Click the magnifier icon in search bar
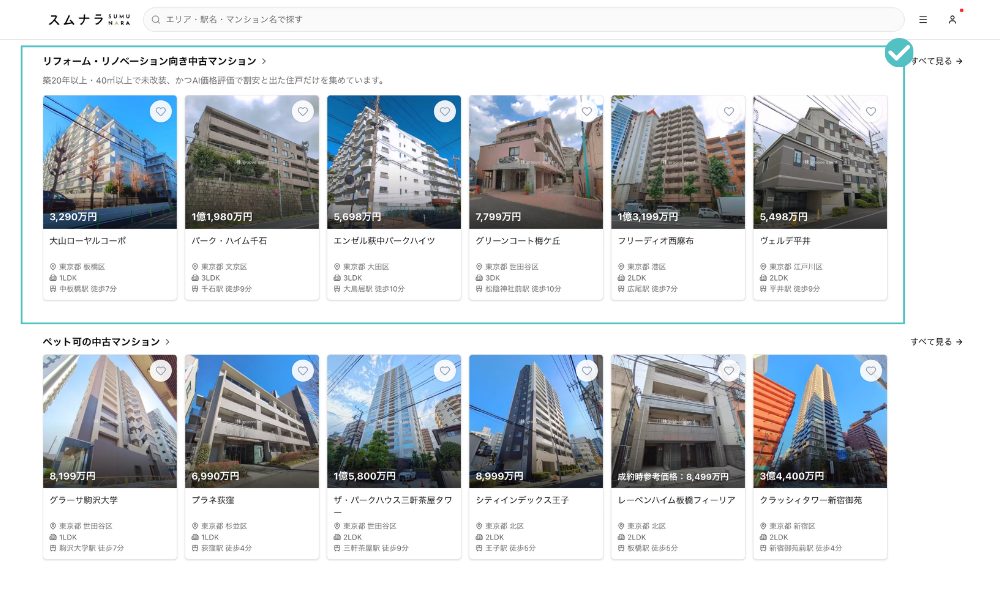The height and width of the screenshot is (600, 1000). (x=156, y=20)
